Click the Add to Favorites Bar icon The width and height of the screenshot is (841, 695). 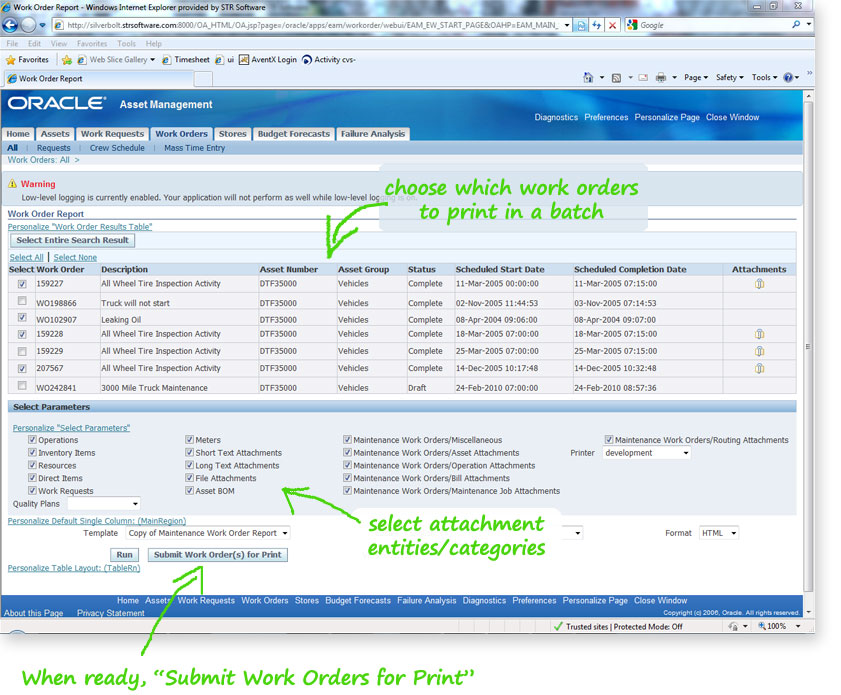[x=67, y=60]
